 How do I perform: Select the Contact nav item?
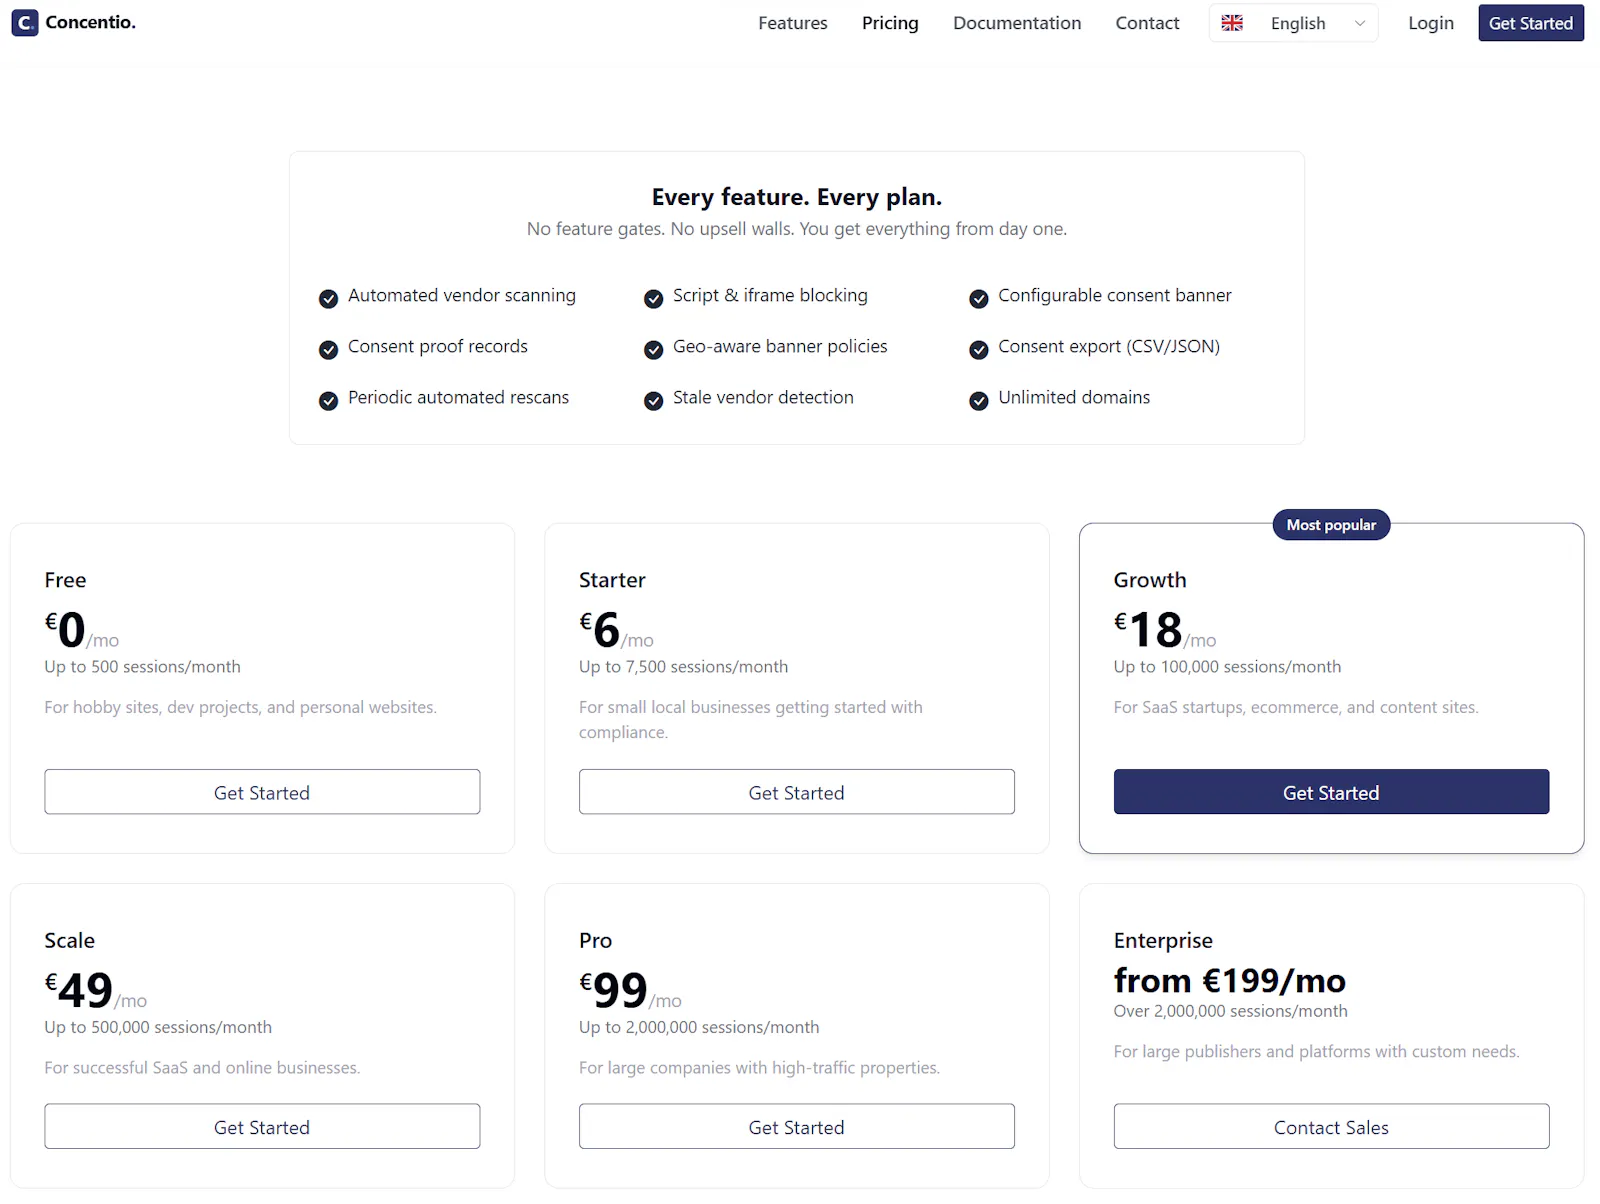click(1147, 23)
